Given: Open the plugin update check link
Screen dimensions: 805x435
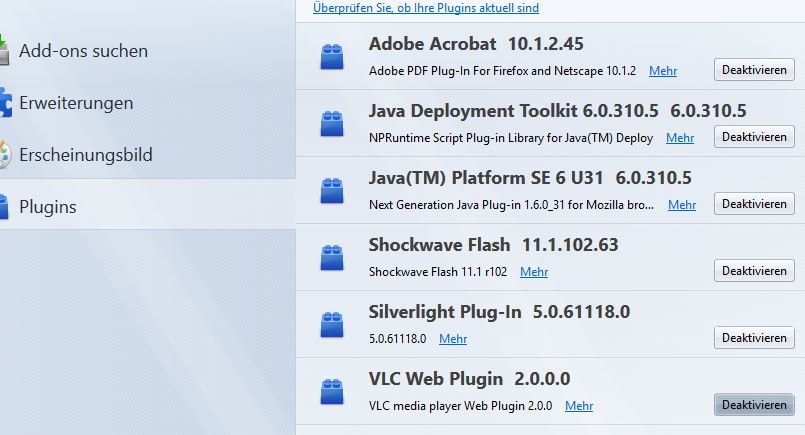Looking at the screenshot, I should (426, 8).
